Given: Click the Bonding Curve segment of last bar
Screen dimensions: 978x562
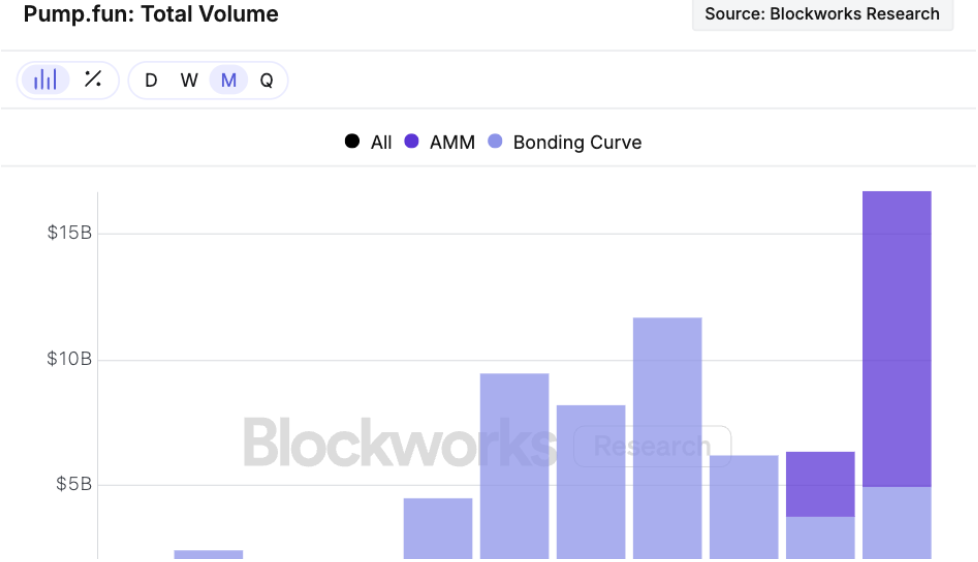Looking at the screenshot, I should [x=896, y=522].
